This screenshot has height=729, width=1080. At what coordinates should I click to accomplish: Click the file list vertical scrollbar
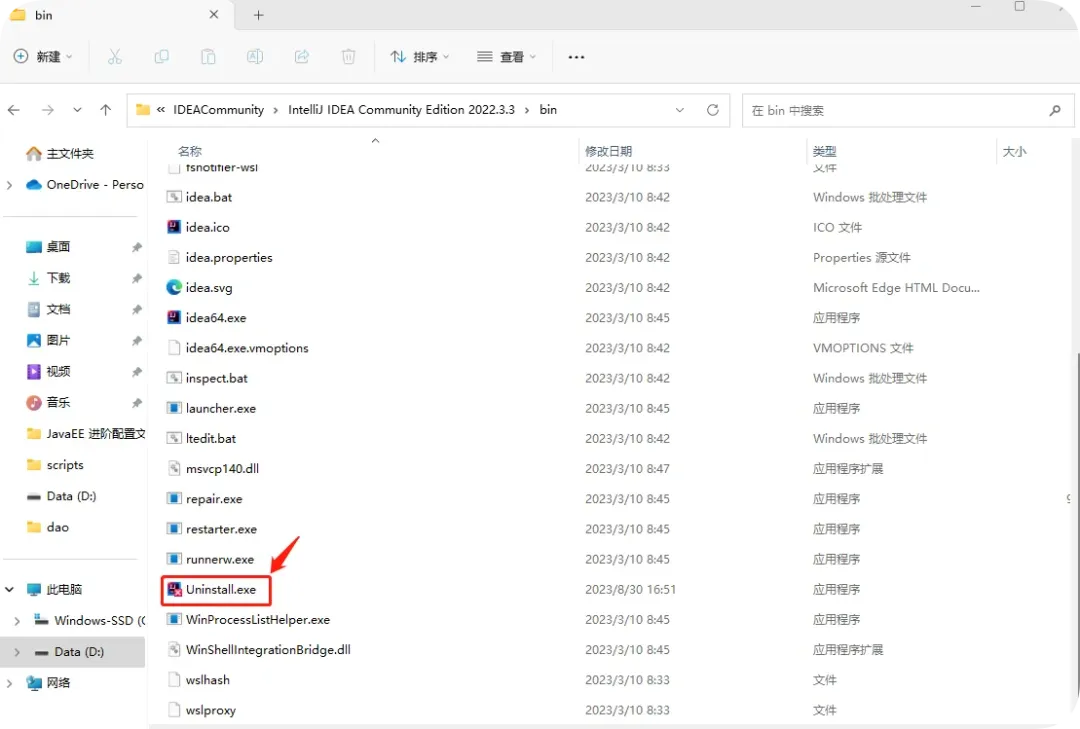point(1077,533)
